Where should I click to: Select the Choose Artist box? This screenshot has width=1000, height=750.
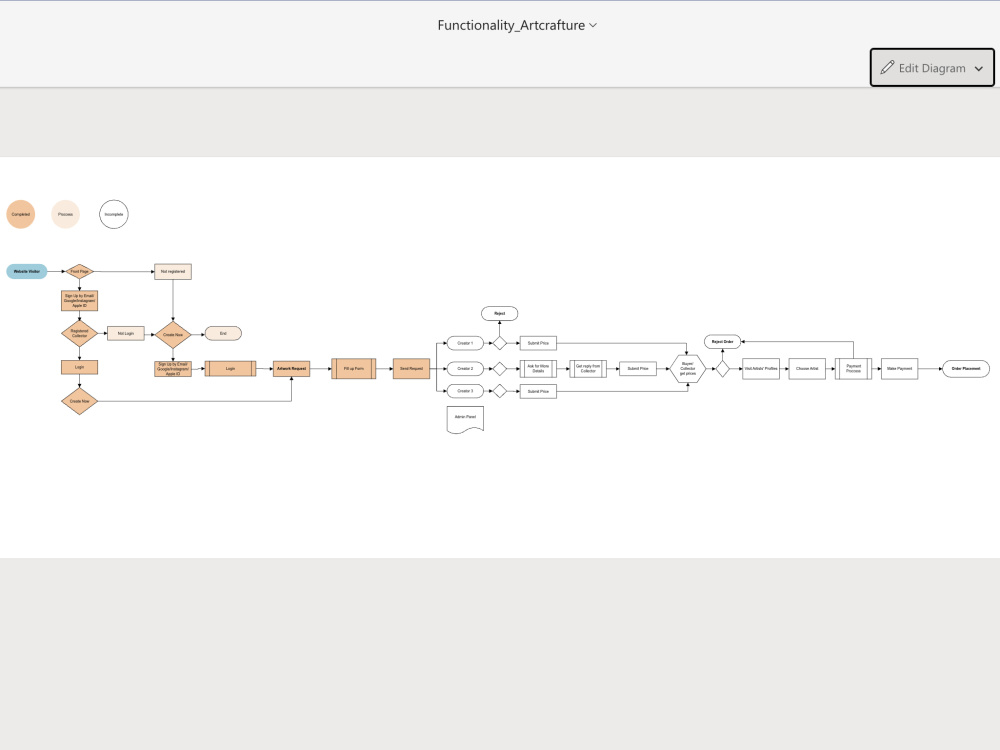(807, 369)
